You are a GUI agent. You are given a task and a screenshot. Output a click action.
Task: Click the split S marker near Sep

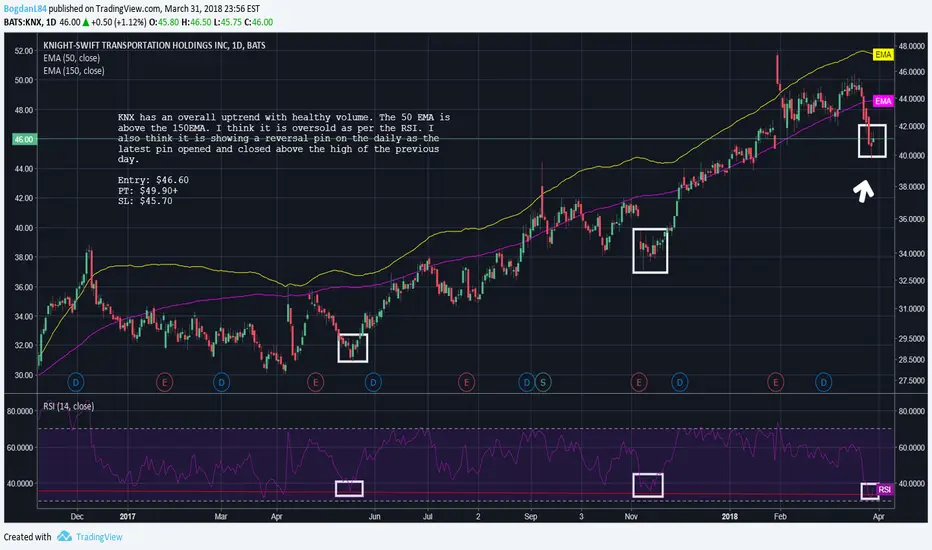pos(543,382)
